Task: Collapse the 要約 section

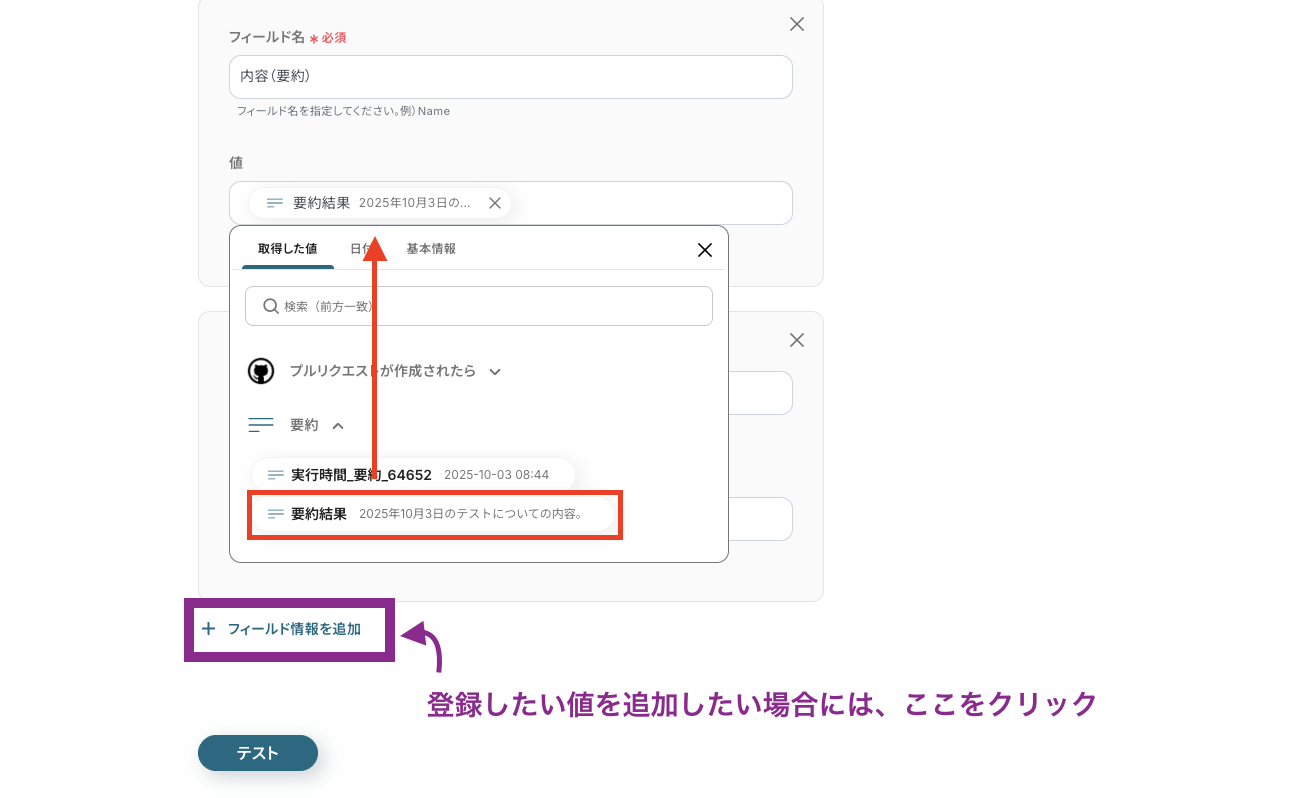Action: click(x=338, y=425)
